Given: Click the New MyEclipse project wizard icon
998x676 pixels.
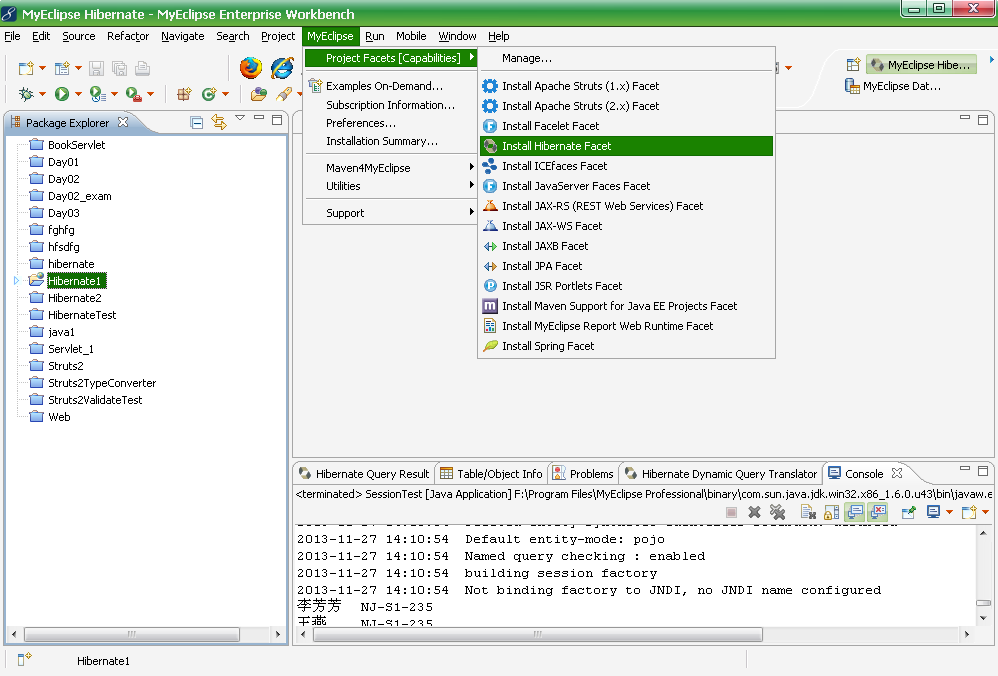Looking at the screenshot, I should coord(62,68).
